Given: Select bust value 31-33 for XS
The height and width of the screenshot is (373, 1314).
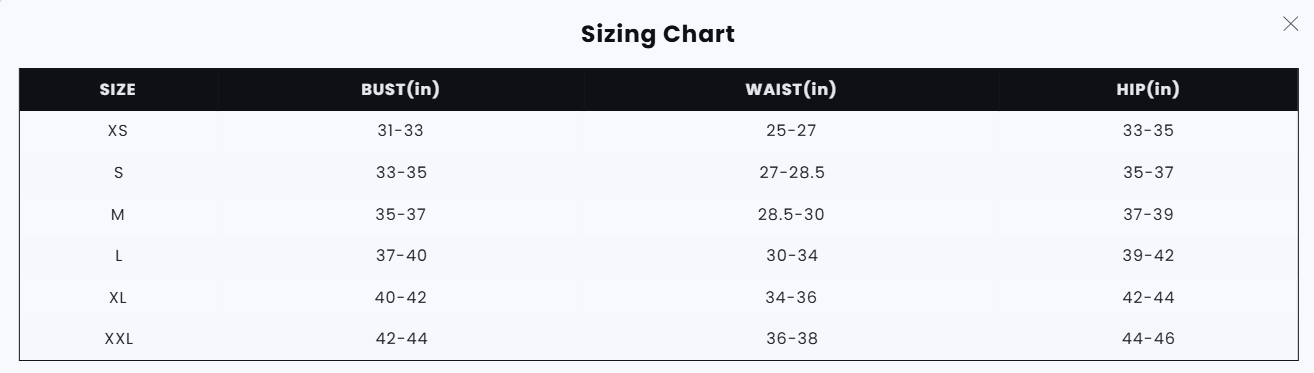Looking at the screenshot, I should point(401,131).
